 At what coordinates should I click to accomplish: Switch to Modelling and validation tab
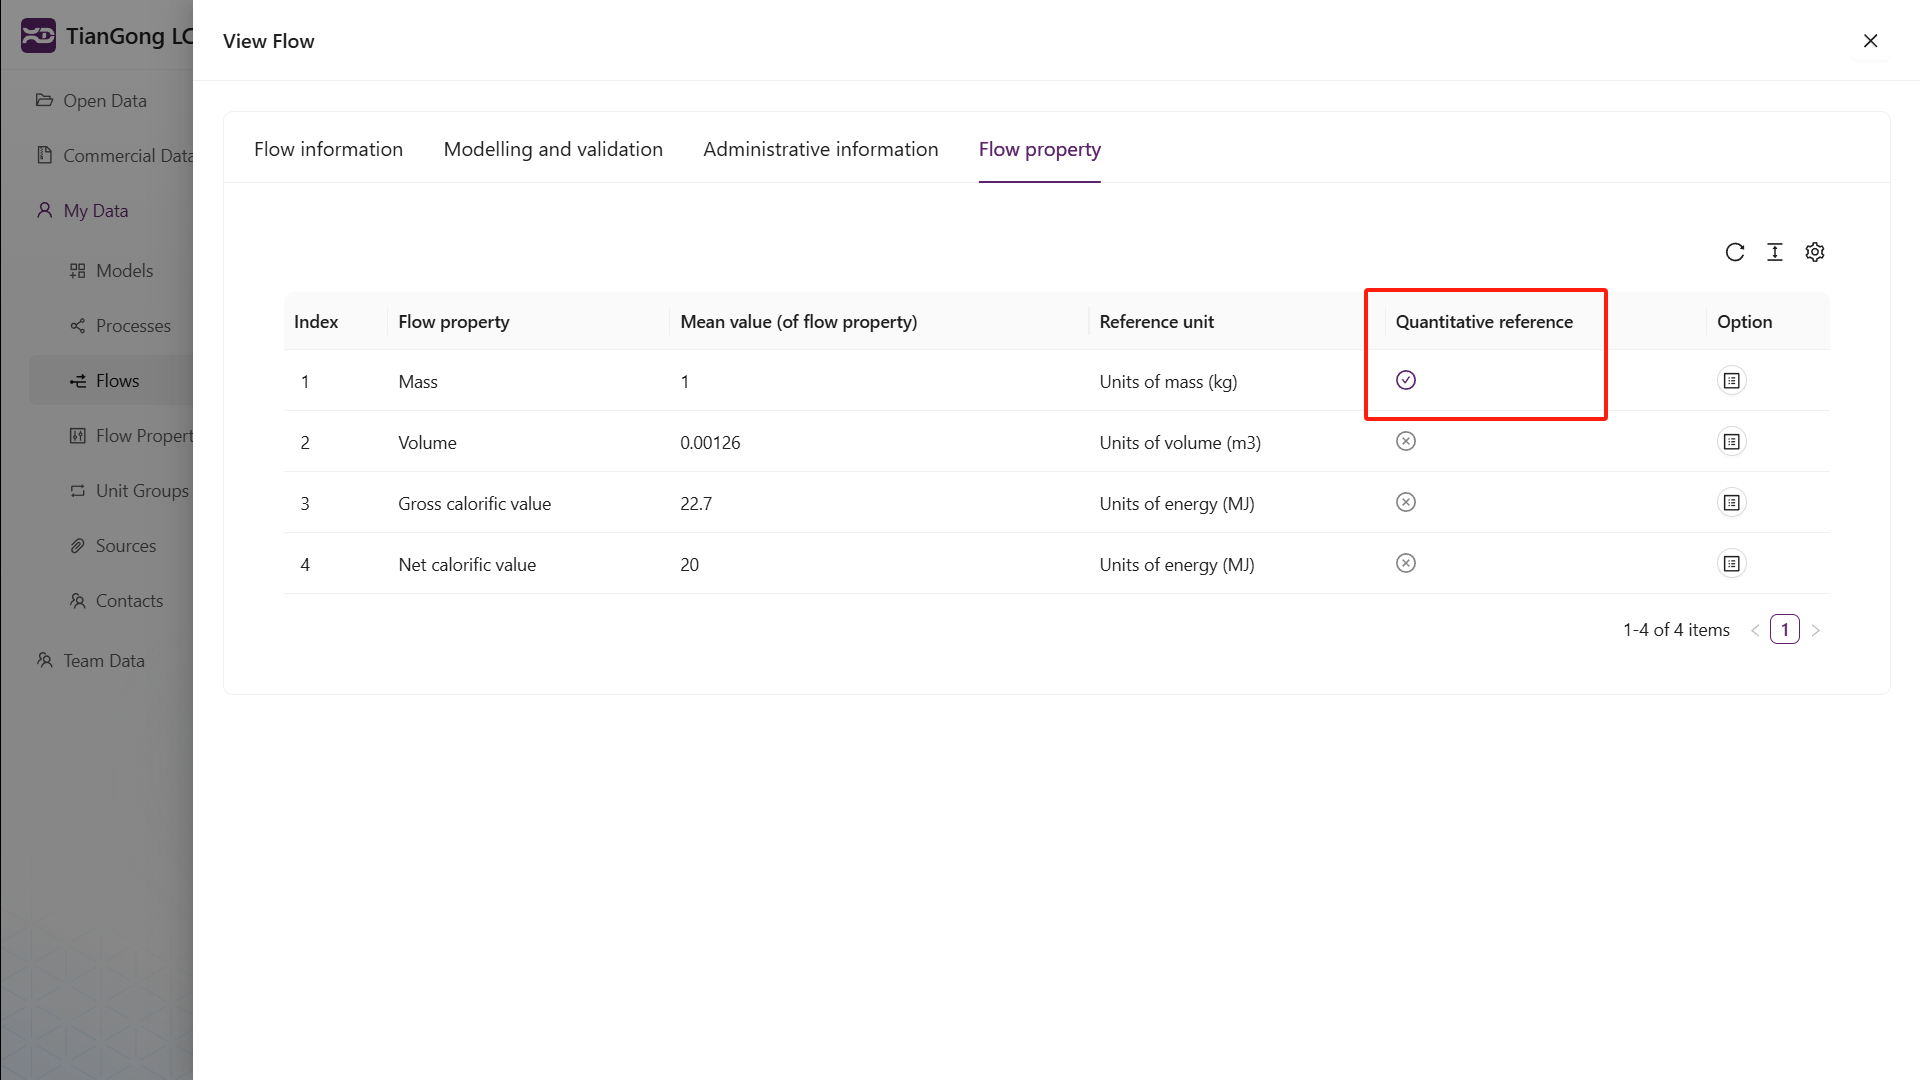[x=553, y=149]
